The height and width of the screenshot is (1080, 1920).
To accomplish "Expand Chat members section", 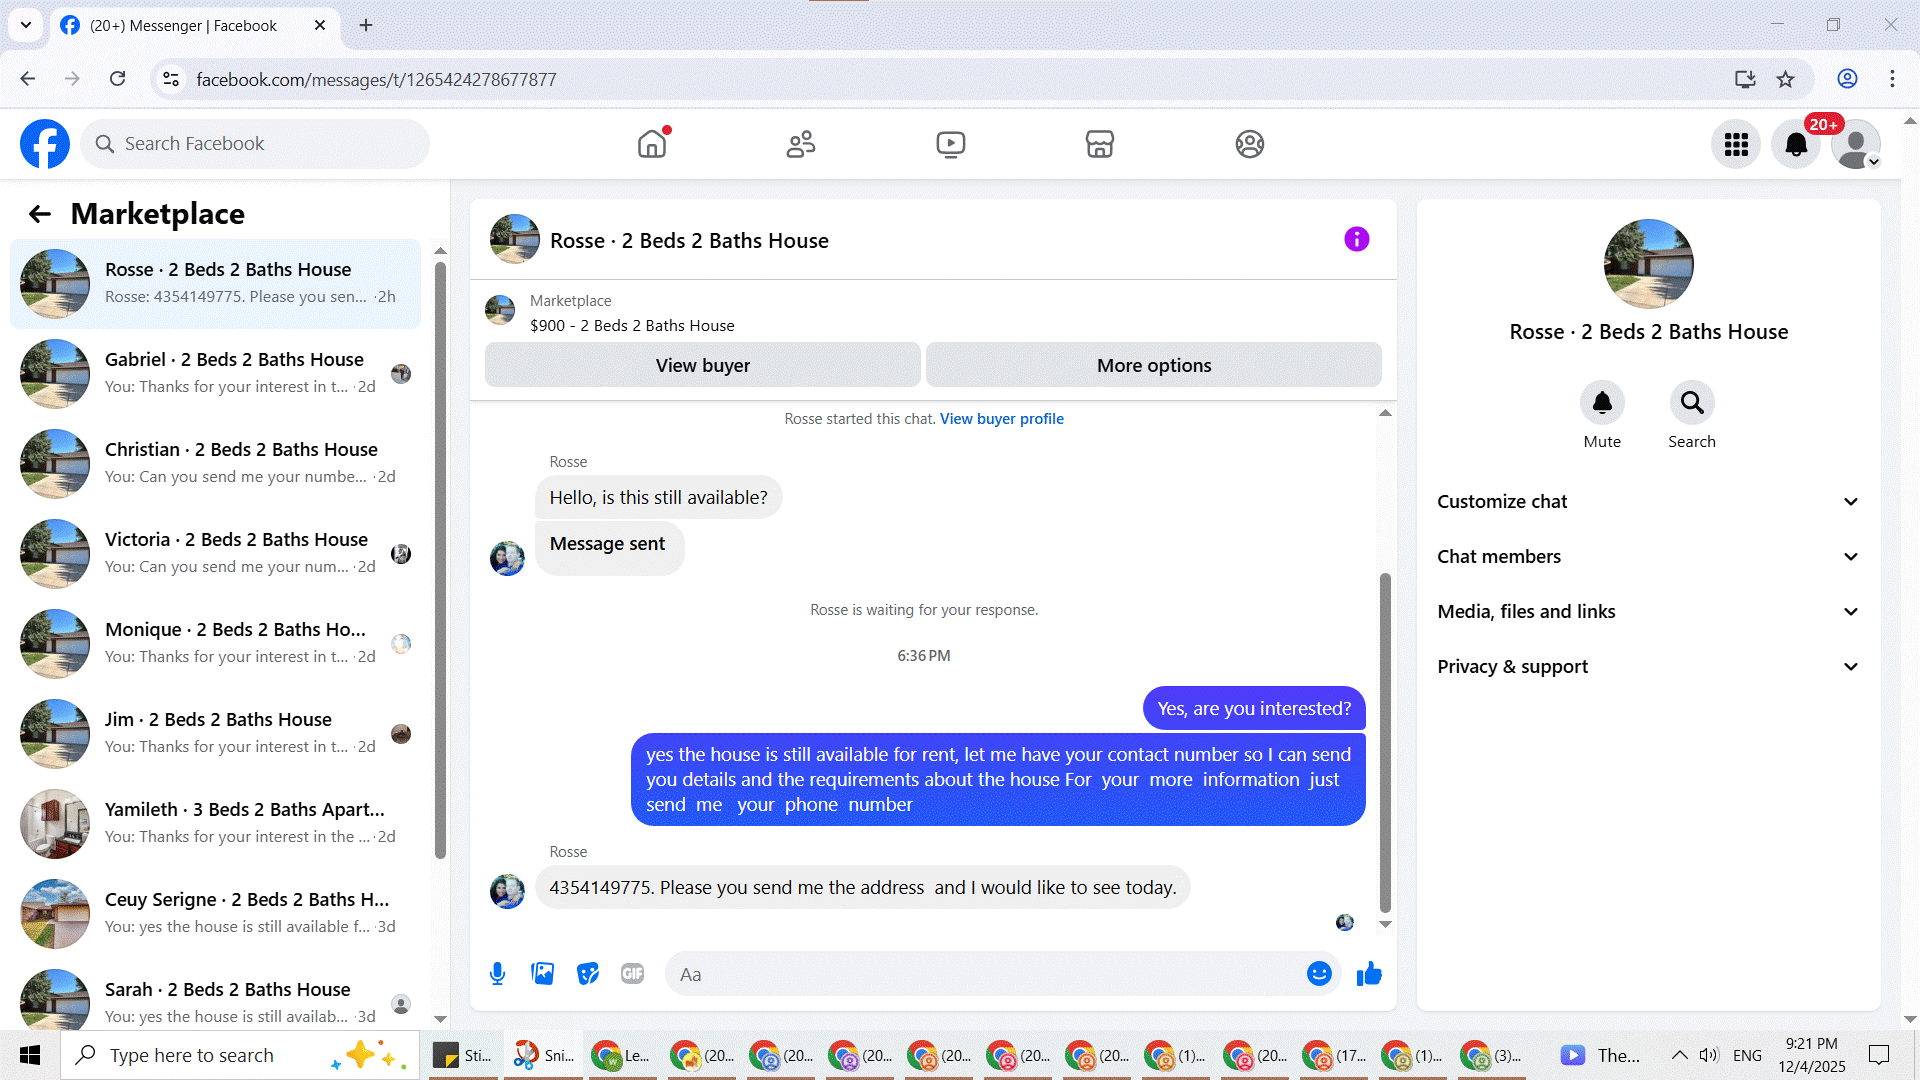I will point(1648,557).
